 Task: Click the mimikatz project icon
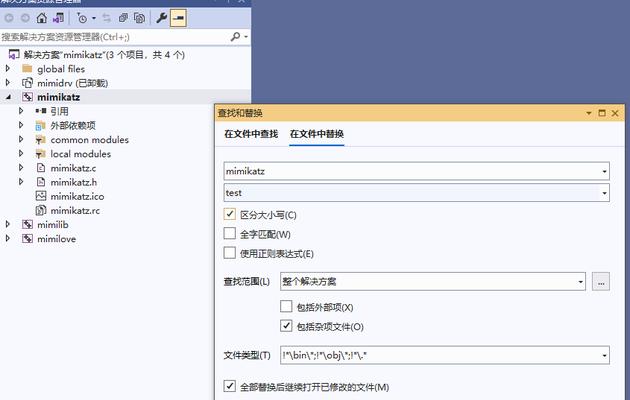tap(27, 97)
